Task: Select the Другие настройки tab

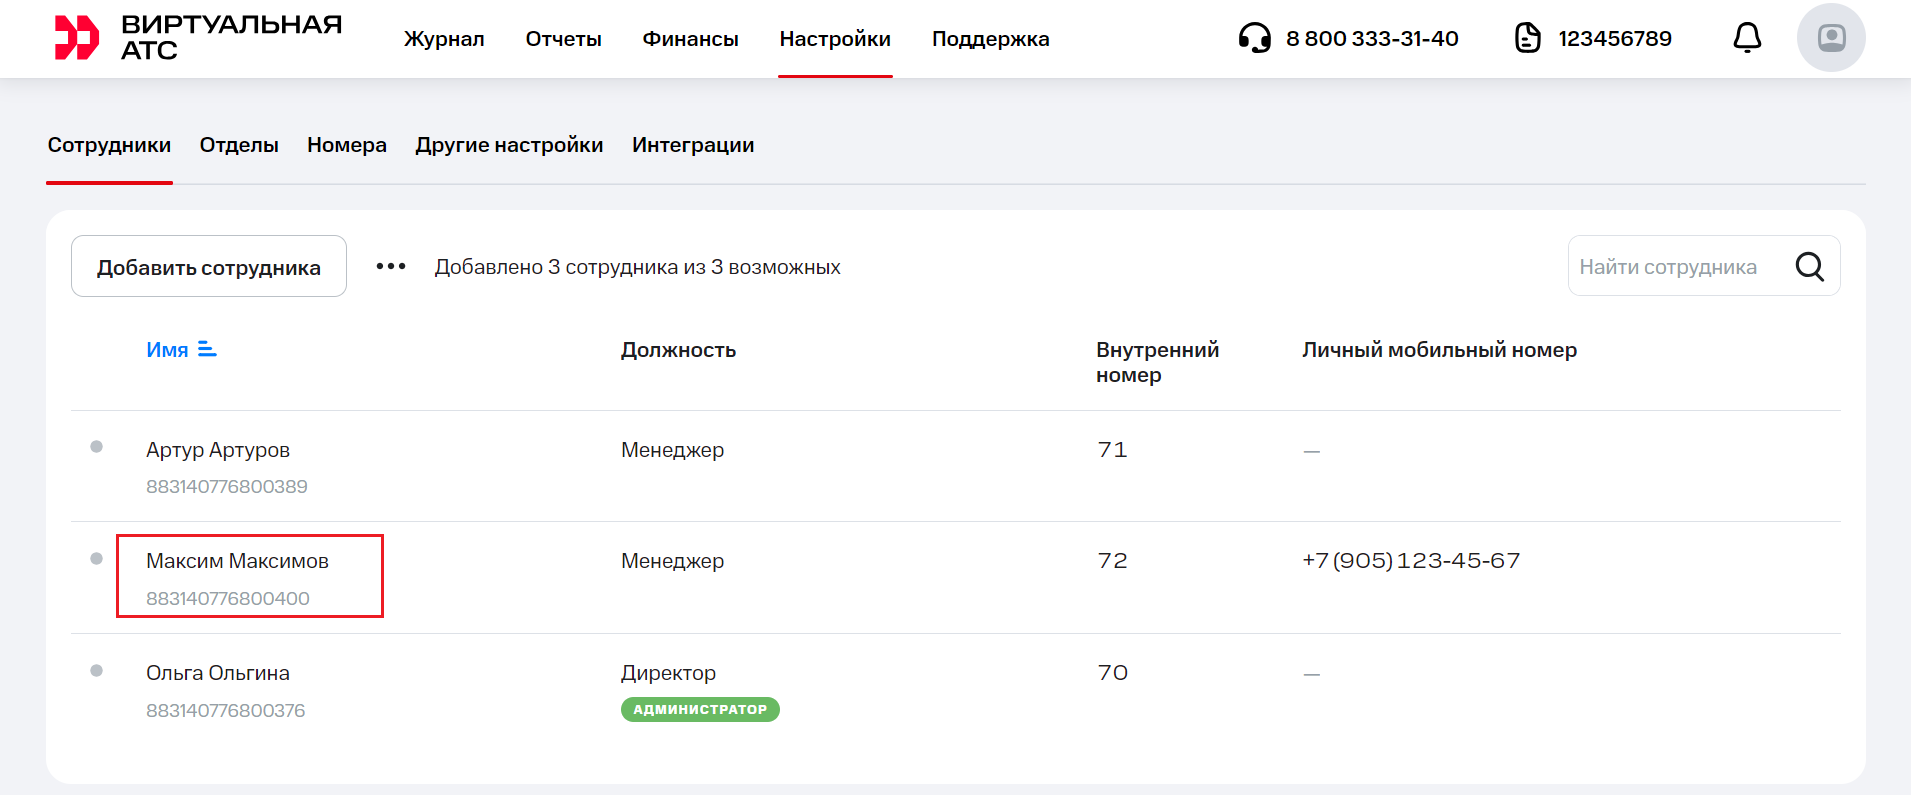Action: coord(509,145)
